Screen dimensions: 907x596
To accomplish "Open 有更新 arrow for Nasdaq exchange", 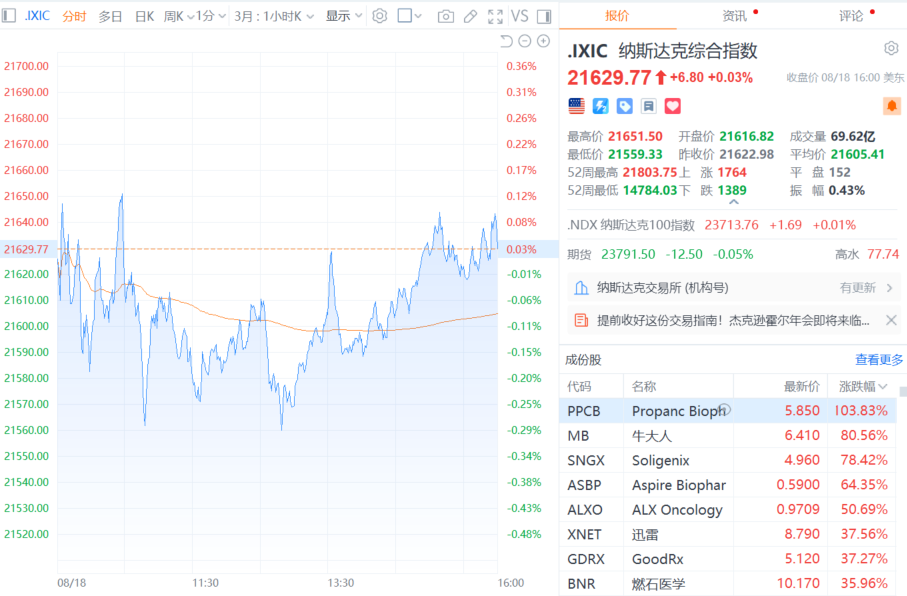I will [x=890, y=288].
